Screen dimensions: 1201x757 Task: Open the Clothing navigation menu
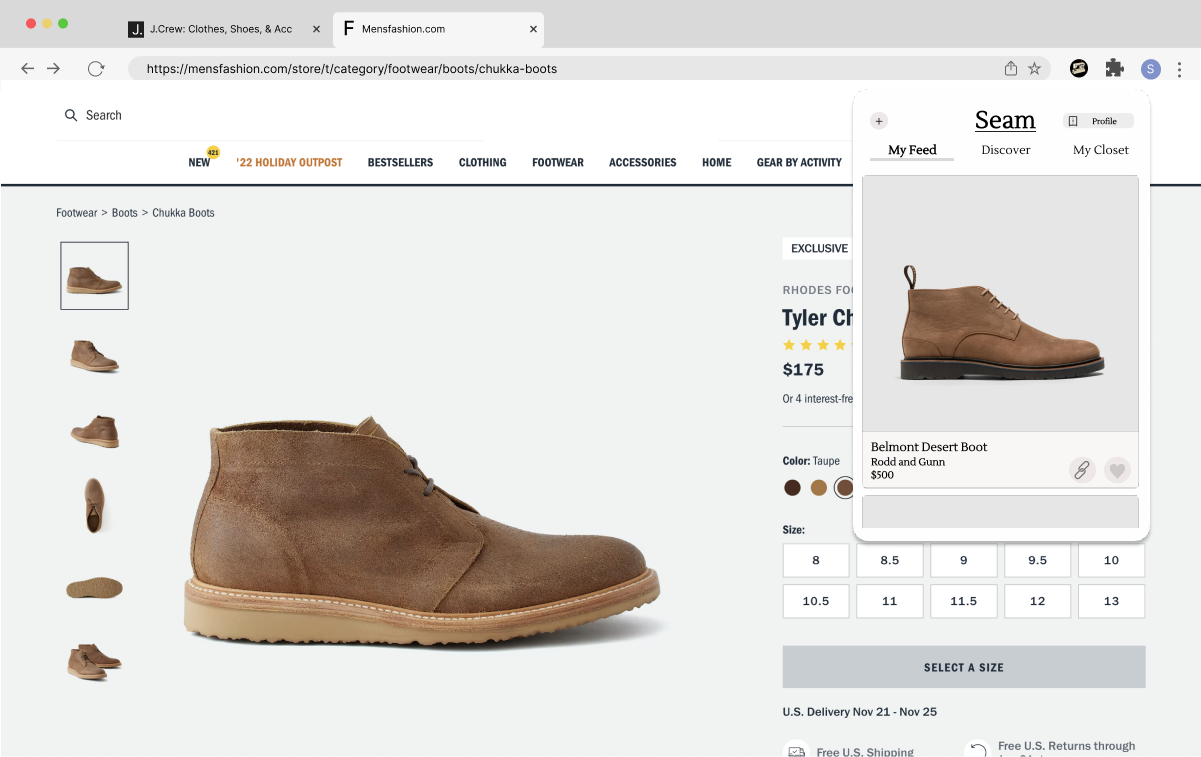click(483, 162)
